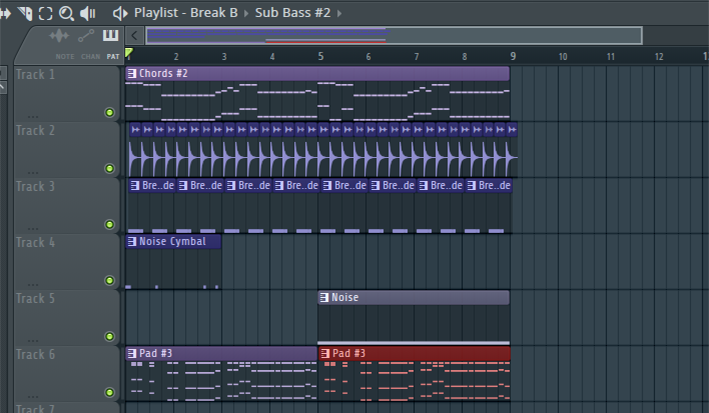Screen dimensions: 709x413
Task: Click the select region tool icon
Action: (x=45, y=13)
